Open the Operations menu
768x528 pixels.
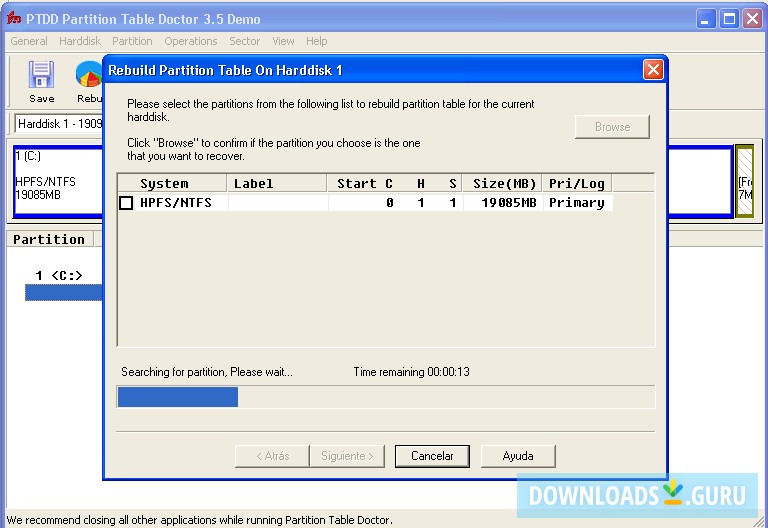(191, 41)
